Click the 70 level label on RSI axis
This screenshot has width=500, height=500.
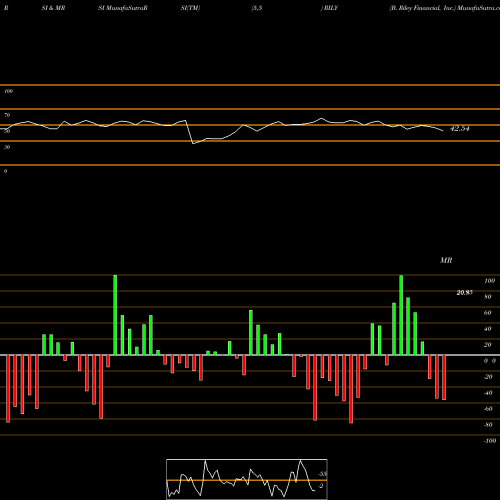[7, 115]
